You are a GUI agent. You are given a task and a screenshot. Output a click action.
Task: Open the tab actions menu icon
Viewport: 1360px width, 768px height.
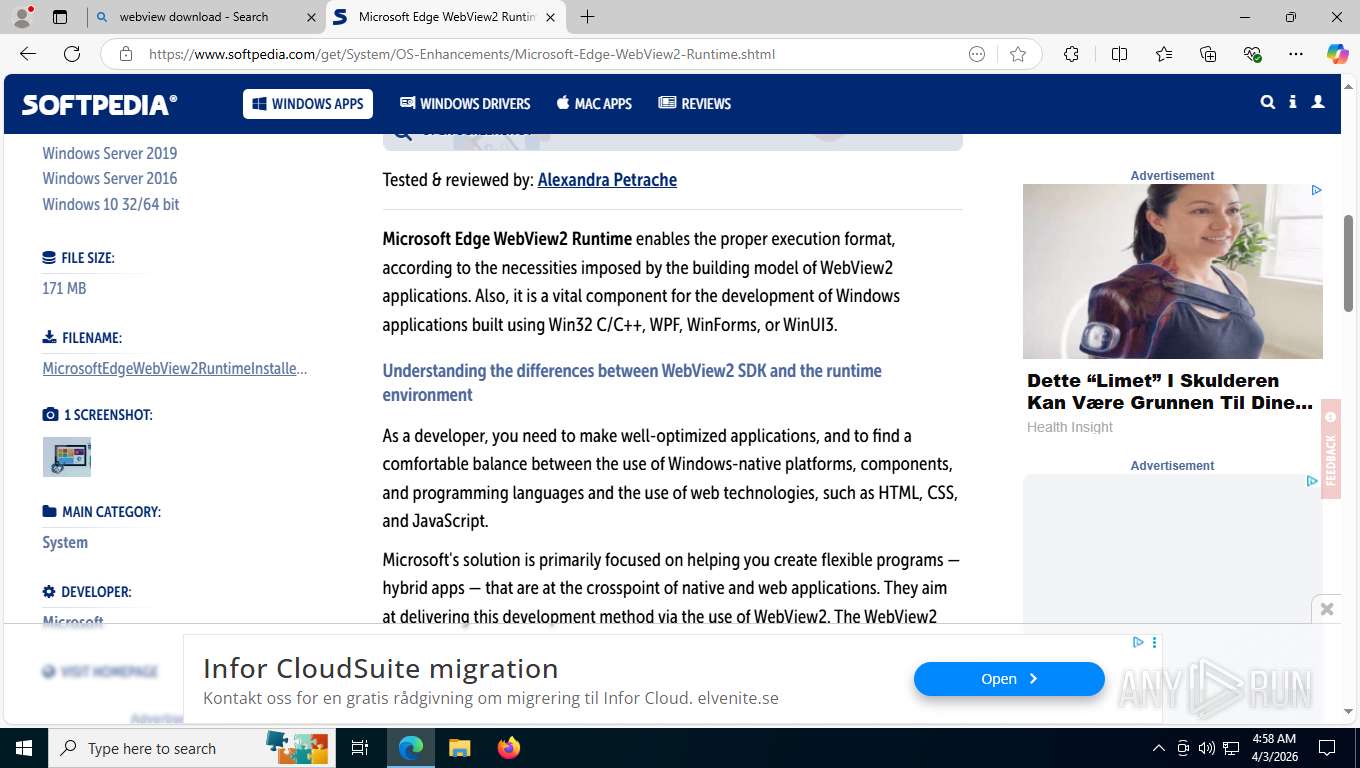point(60,17)
